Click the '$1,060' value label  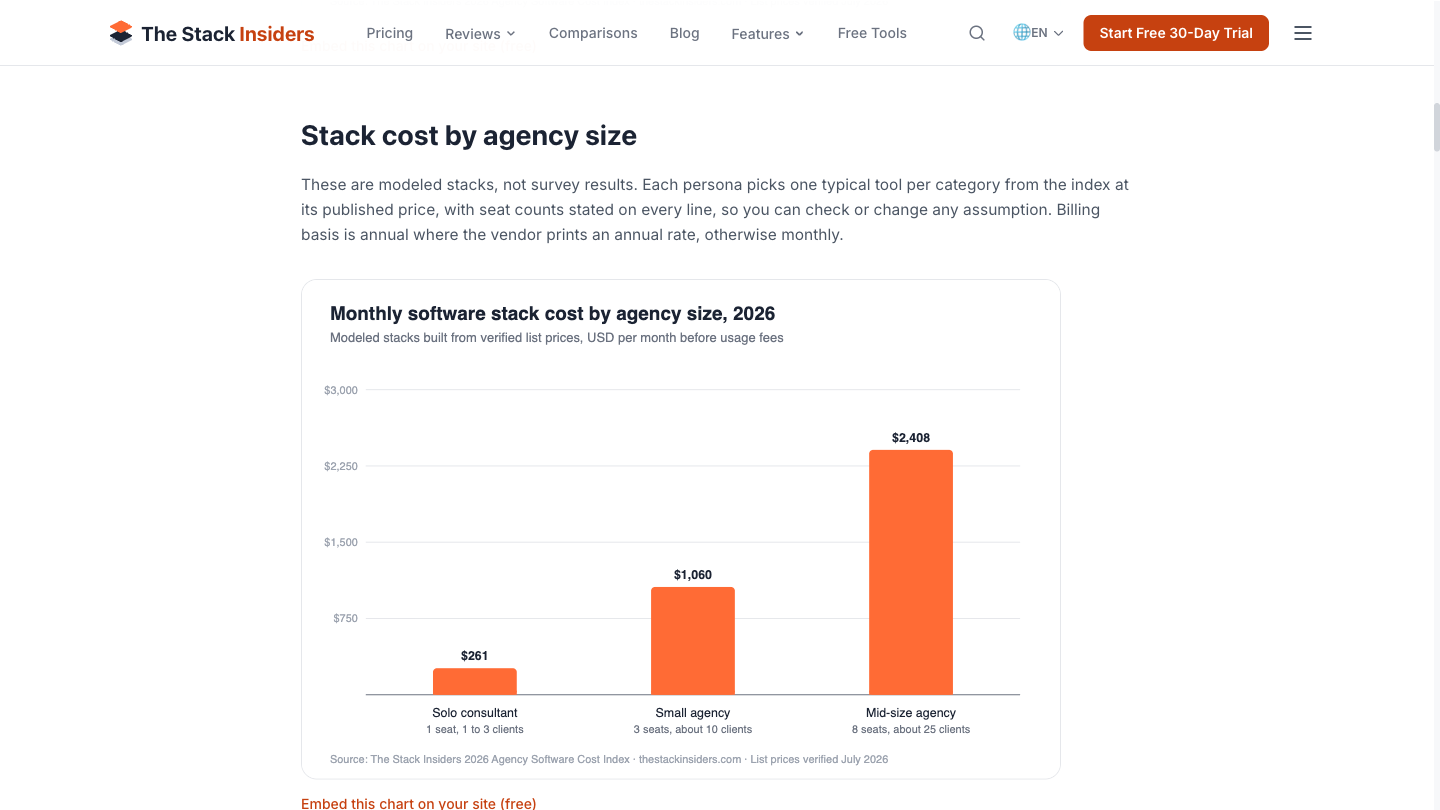[693, 575]
